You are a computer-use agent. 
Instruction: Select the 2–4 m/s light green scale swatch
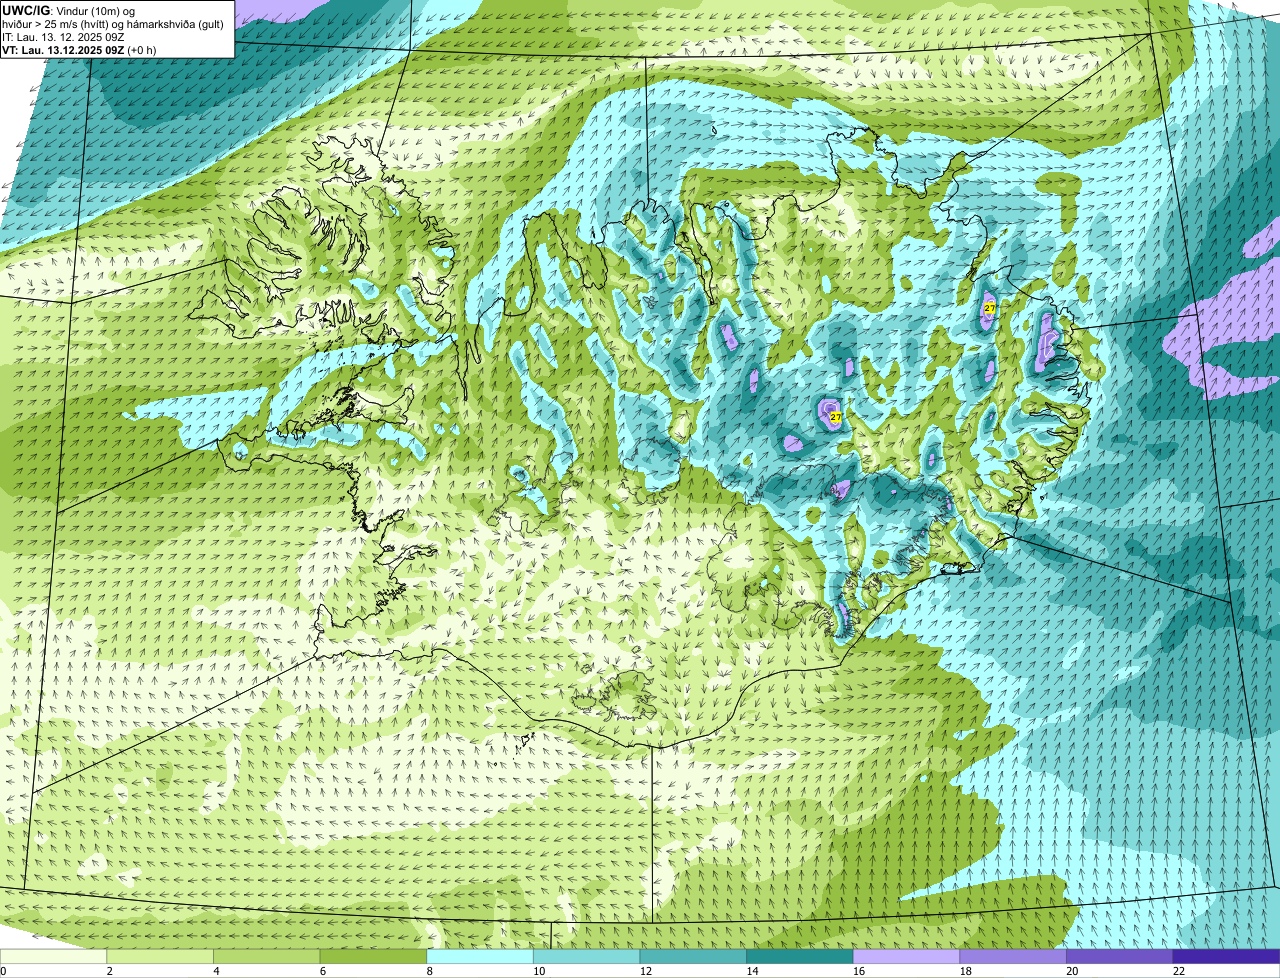(160, 957)
